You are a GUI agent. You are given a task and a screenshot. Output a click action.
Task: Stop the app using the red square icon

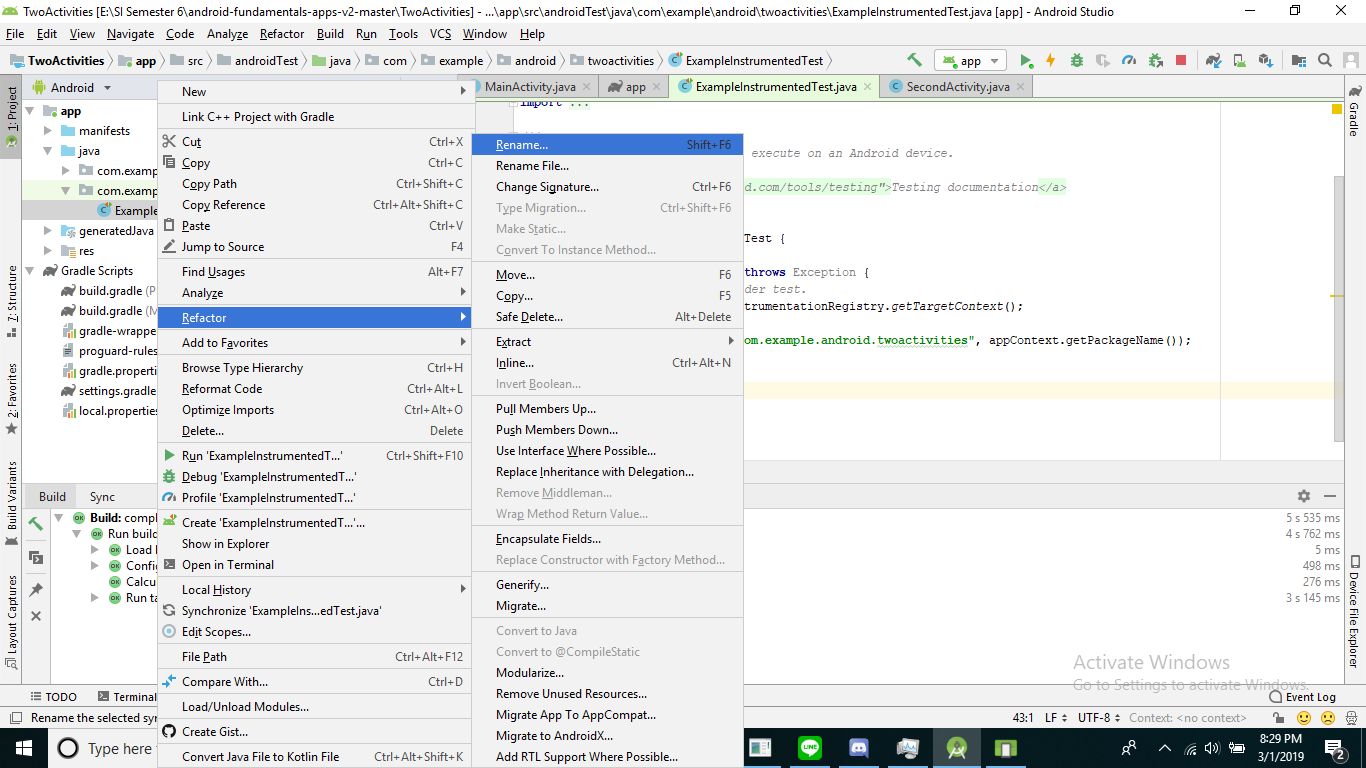point(1181,60)
